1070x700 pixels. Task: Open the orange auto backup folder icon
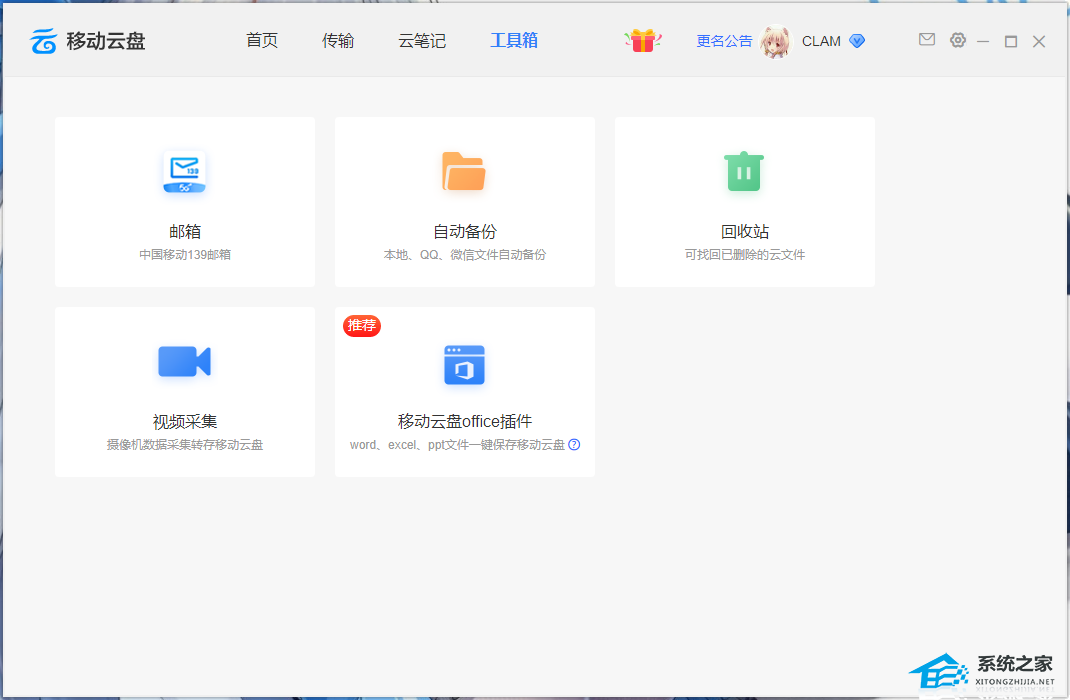point(464,171)
